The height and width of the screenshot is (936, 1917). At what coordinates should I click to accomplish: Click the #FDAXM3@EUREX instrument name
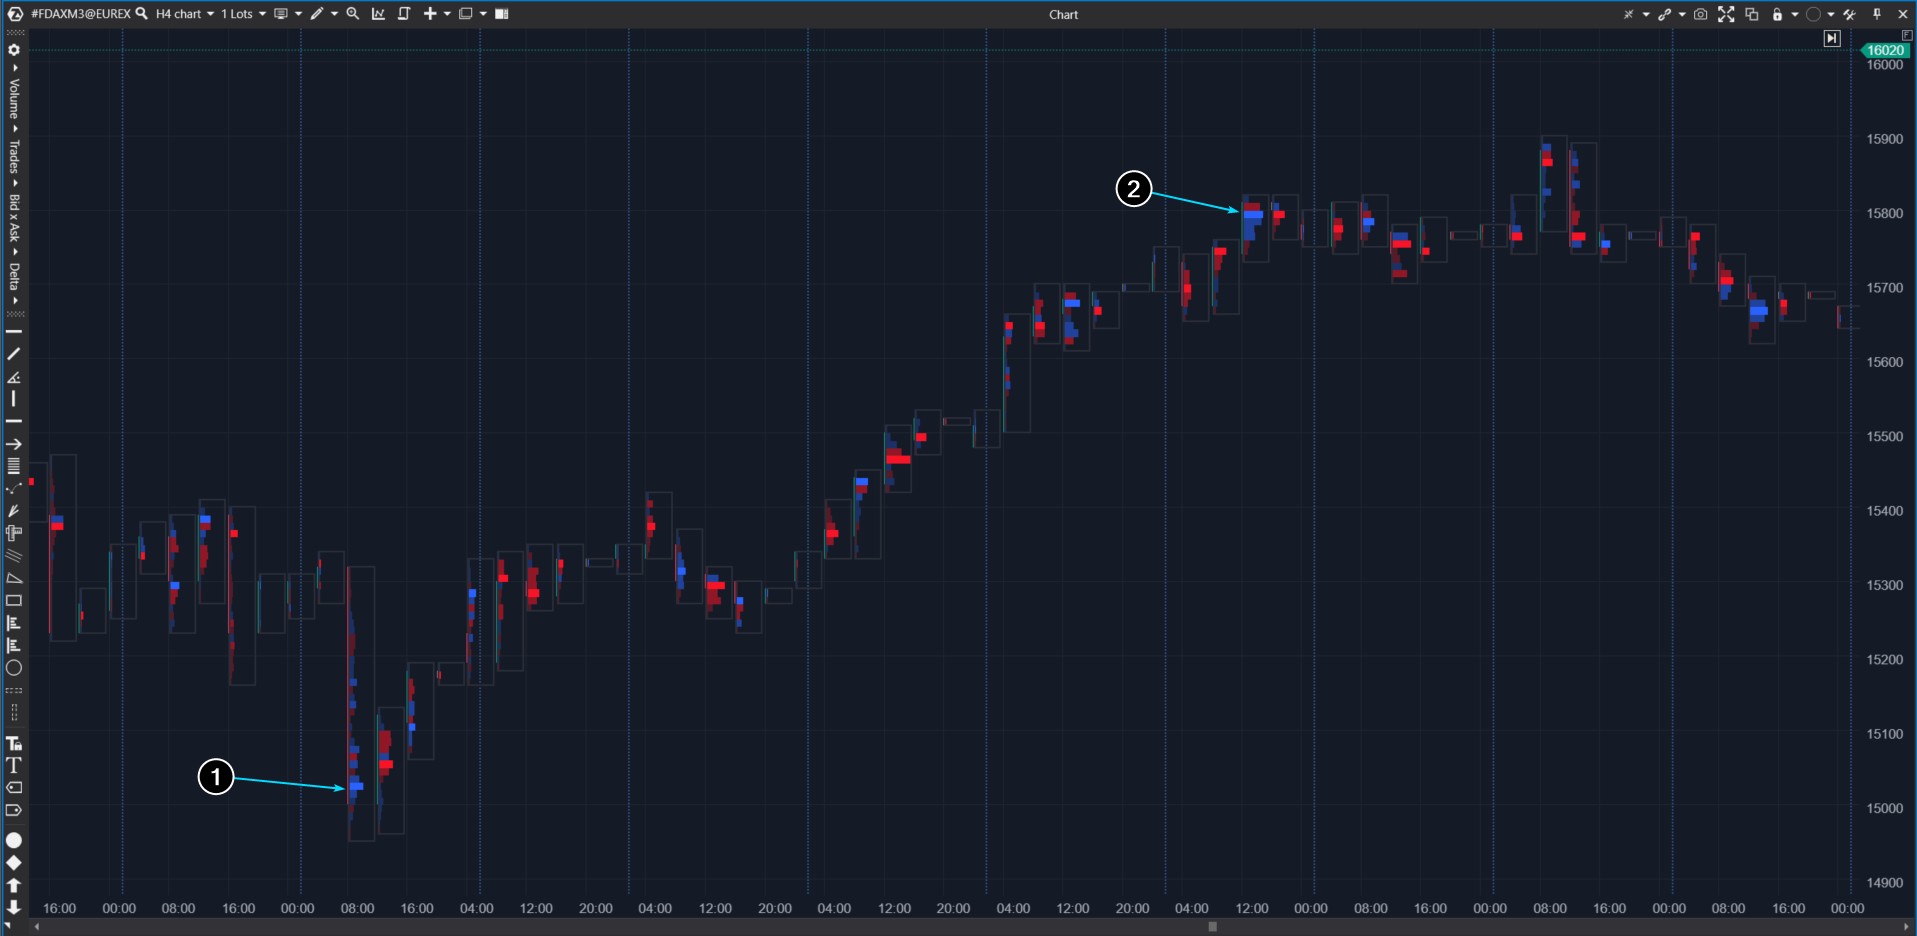80,14
